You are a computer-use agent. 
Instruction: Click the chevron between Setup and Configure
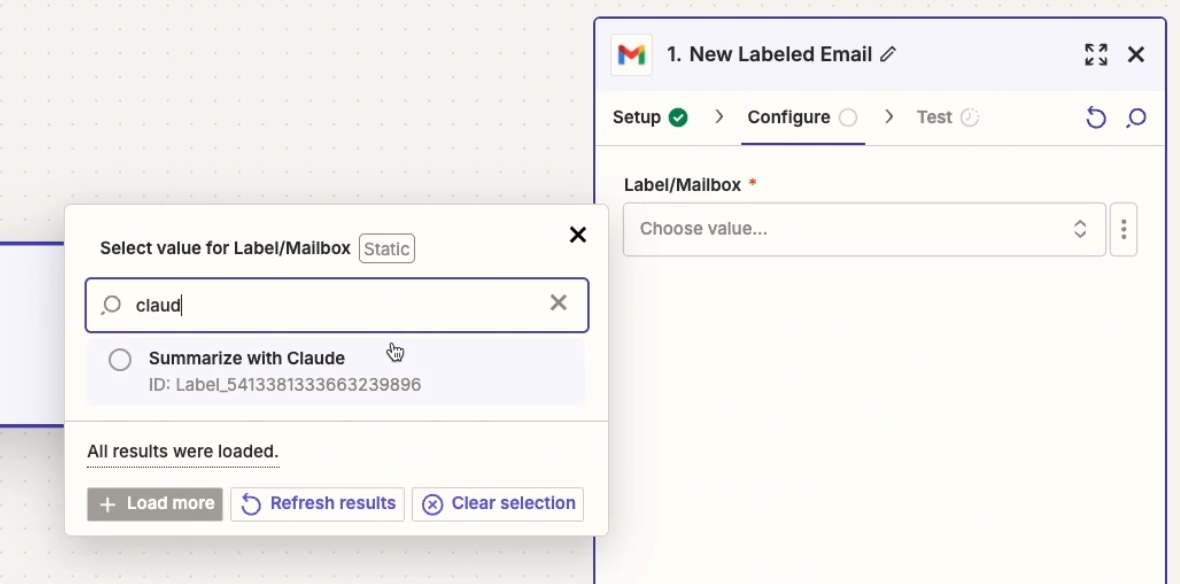pos(719,117)
